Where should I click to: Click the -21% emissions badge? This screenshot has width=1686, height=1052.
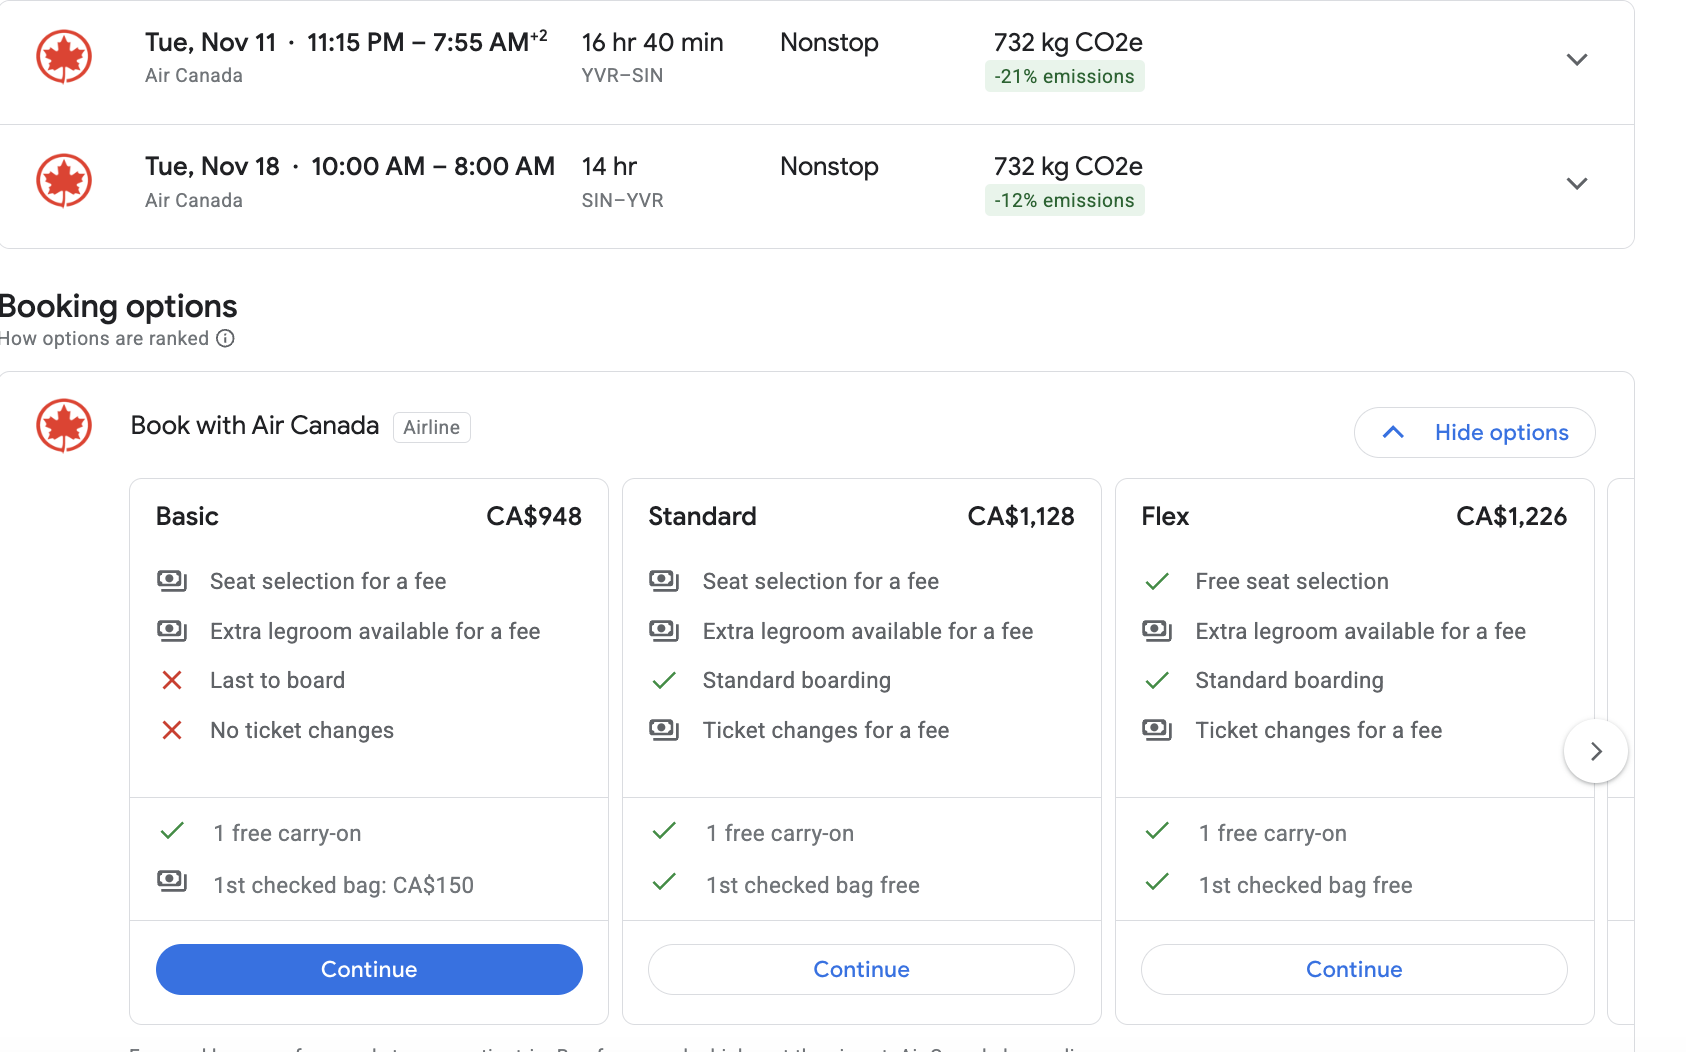click(x=1065, y=76)
